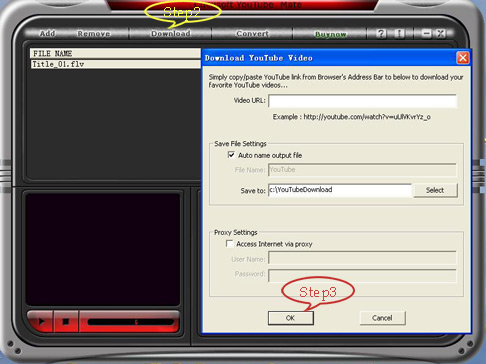Cancel the download dialog
The image size is (486, 364).
click(382, 318)
